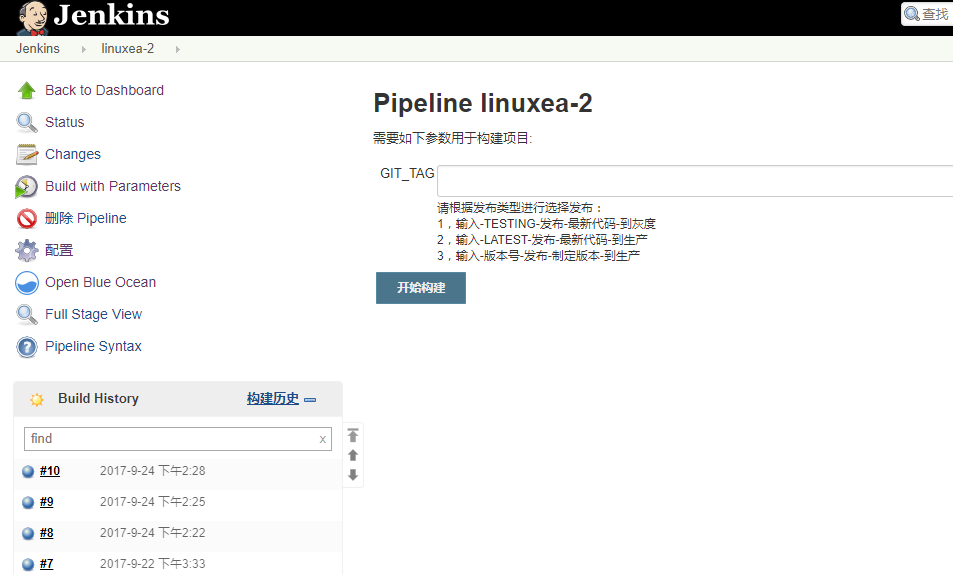Open build #8 link

[x=47, y=533]
